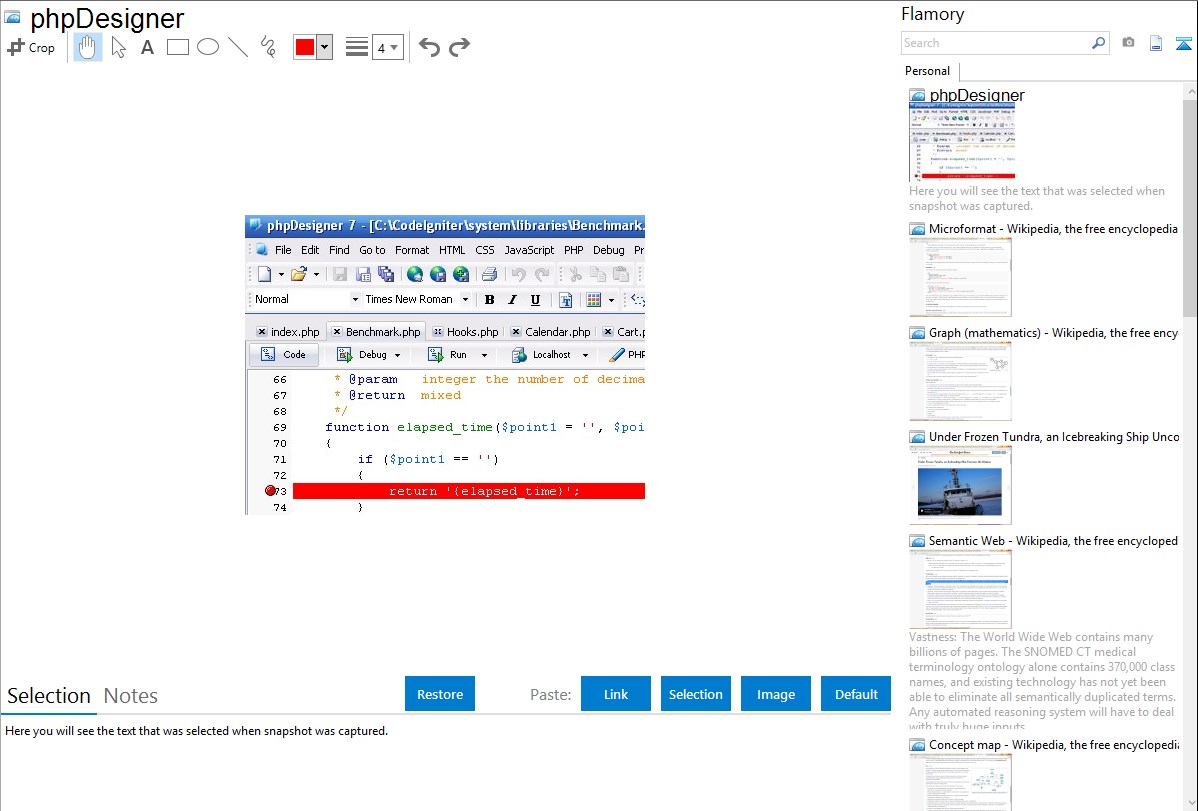This screenshot has width=1198, height=811.
Task: Click New file icon in captured phpDesigner
Action: click(264, 274)
